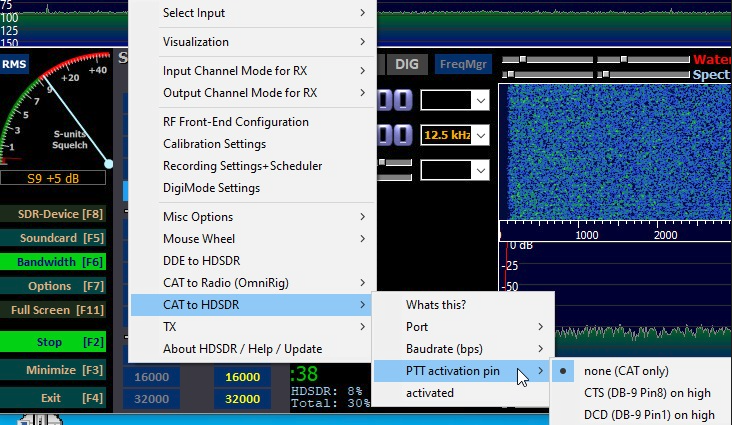Click the Minimize [F3] button

[53, 370]
